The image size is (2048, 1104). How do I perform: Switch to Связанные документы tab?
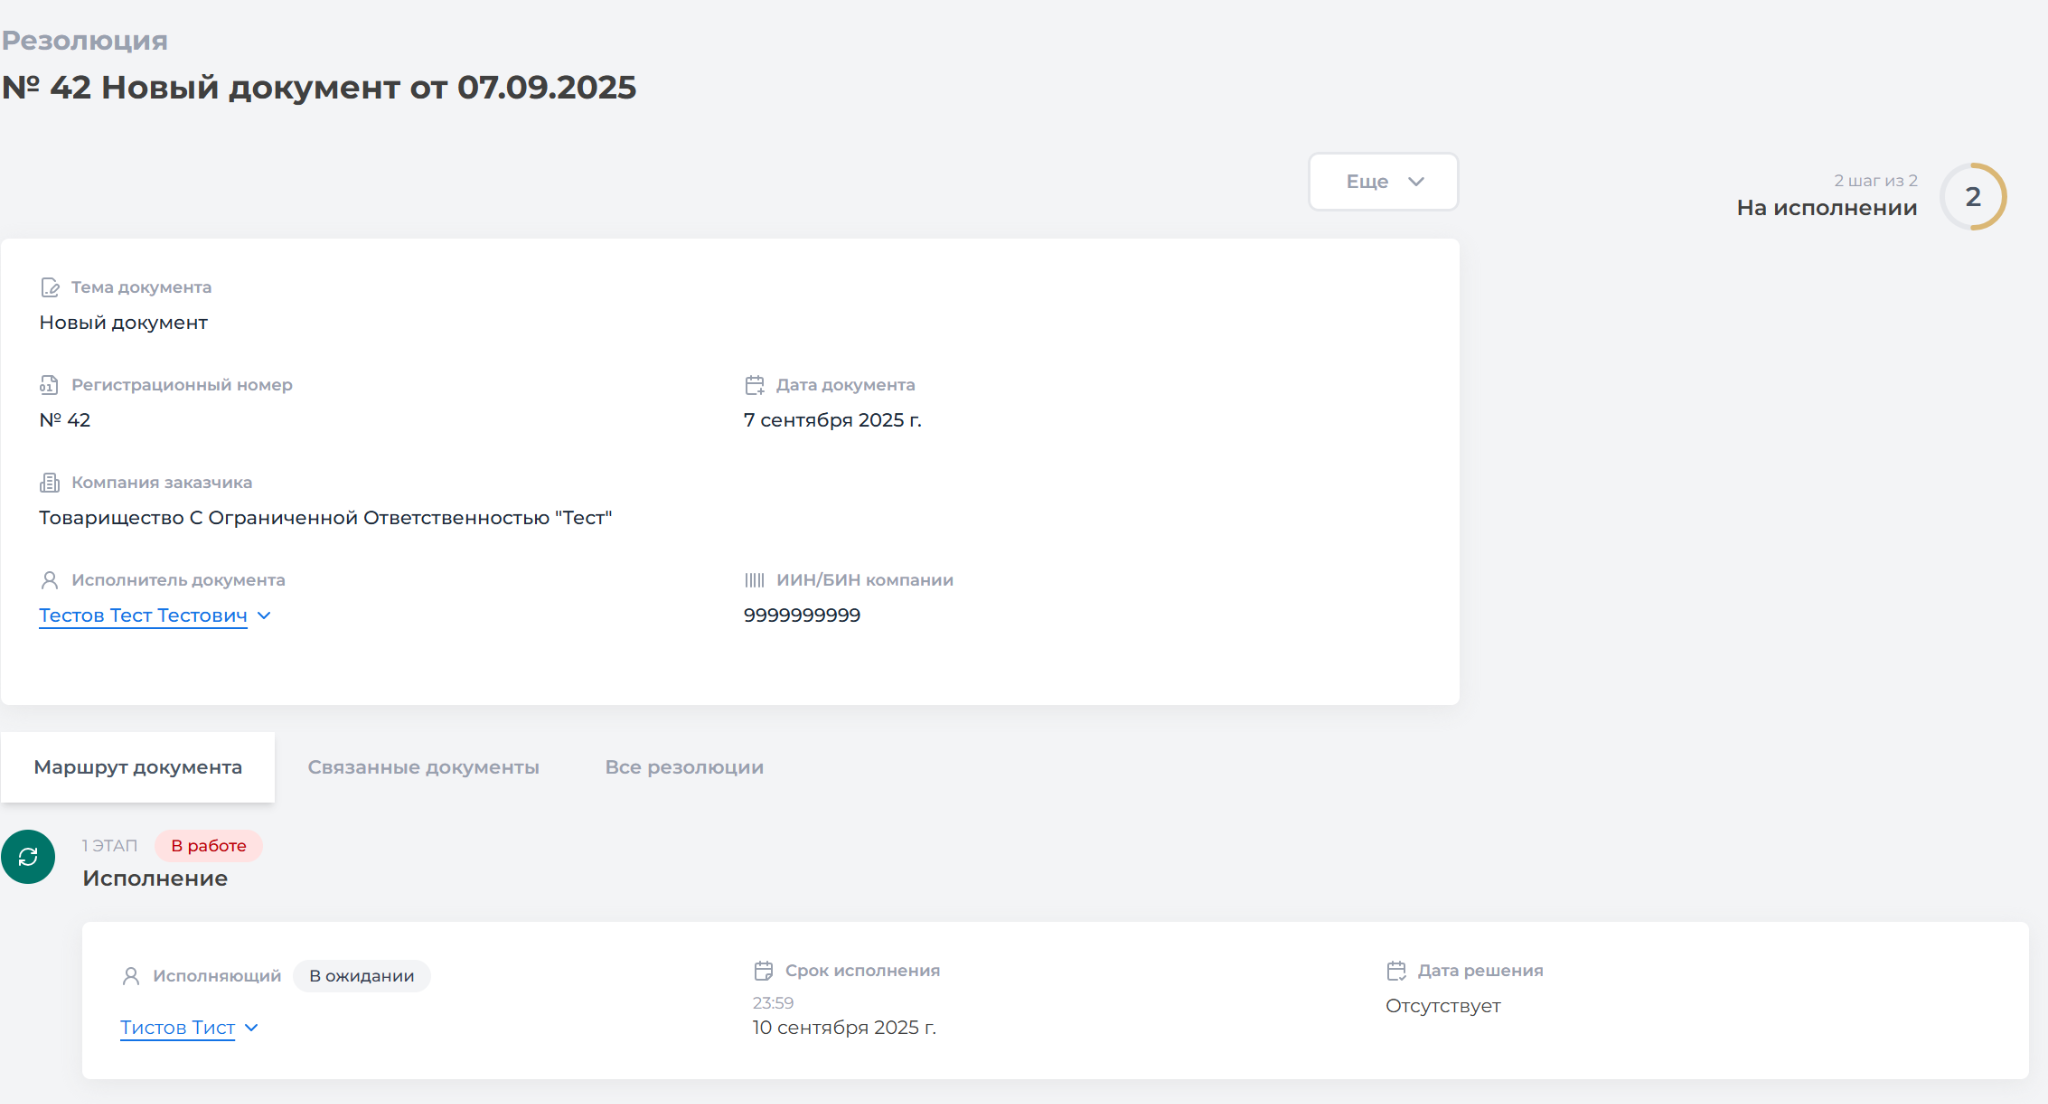coord(423,768)
